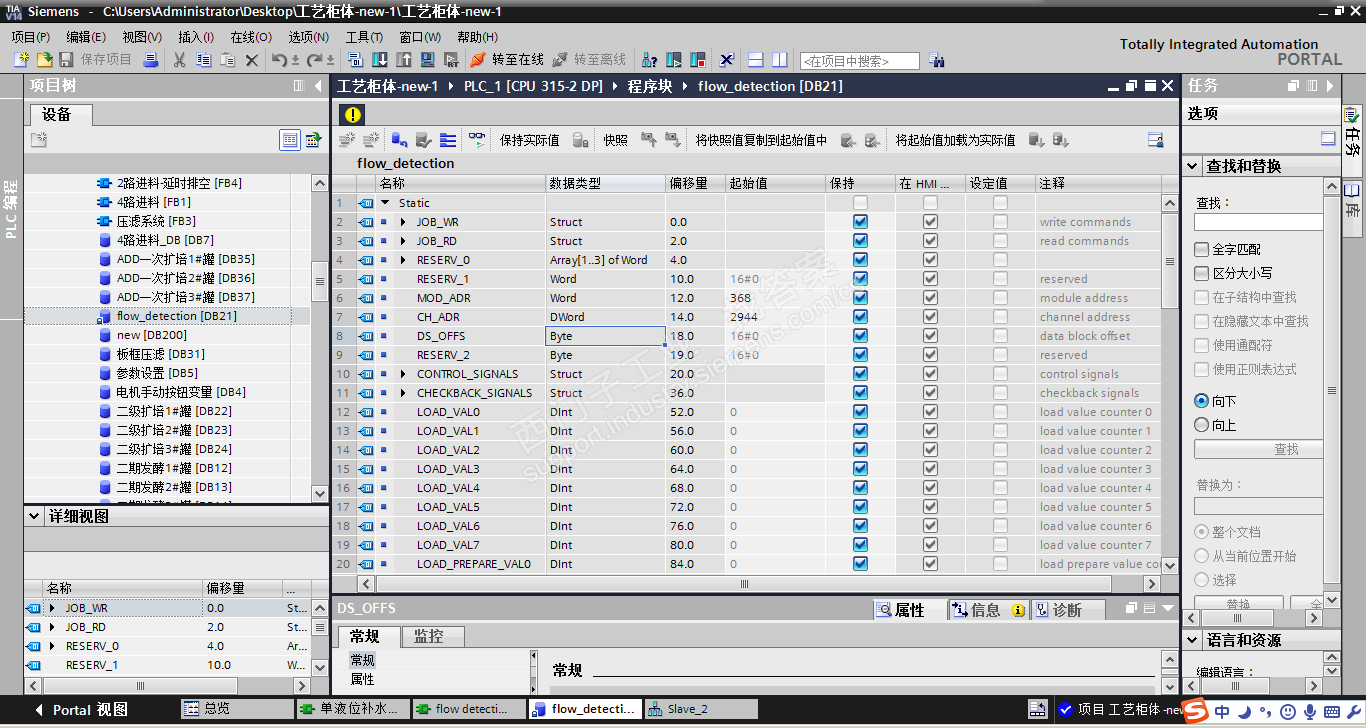Compile using the toolbar compile icon
The image size is (1366, 728).
356,60
